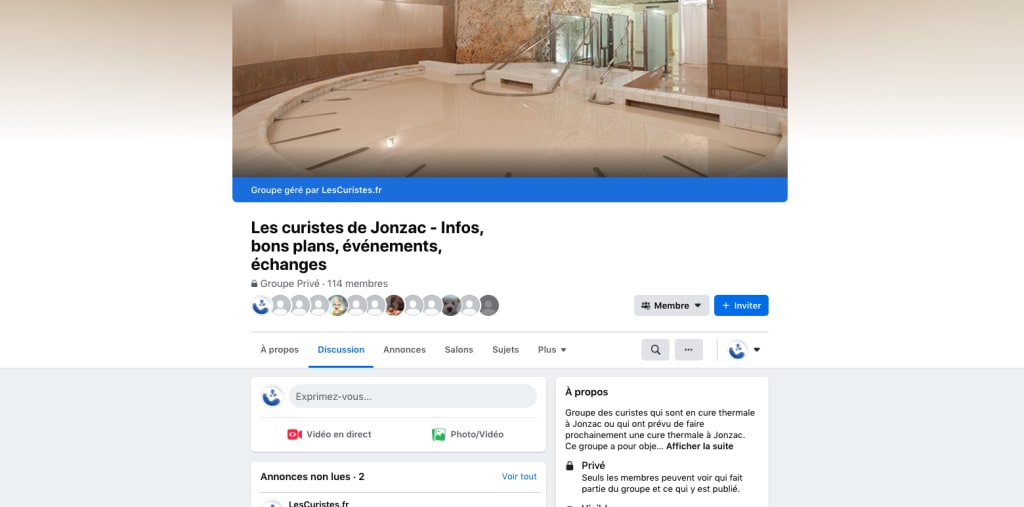Click the search magnifier icon button

[x=655, y=350]
